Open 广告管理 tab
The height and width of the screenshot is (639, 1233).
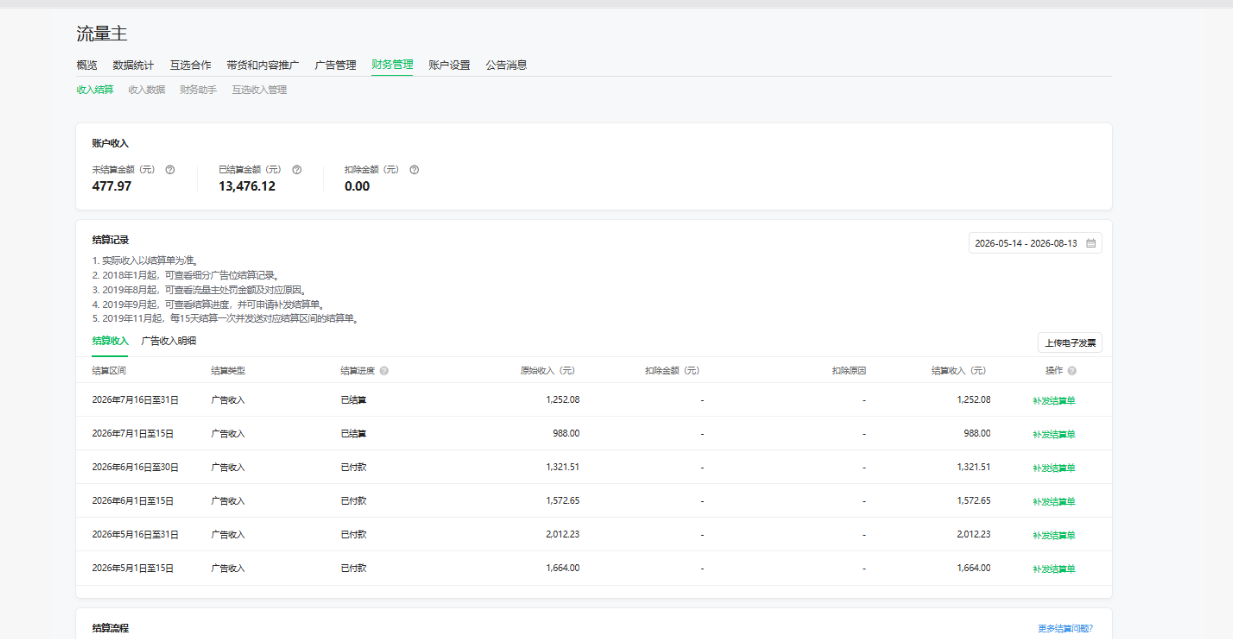[x=335, y=65]
